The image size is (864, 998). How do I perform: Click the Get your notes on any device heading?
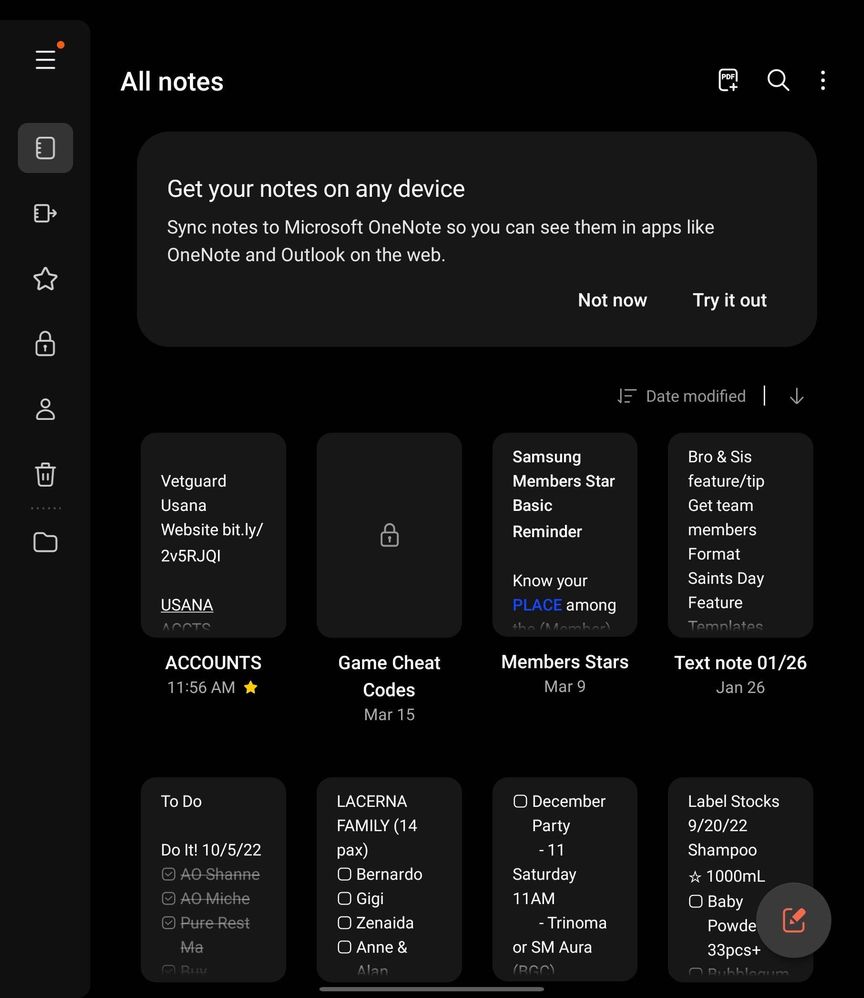[x=316, y=189]
